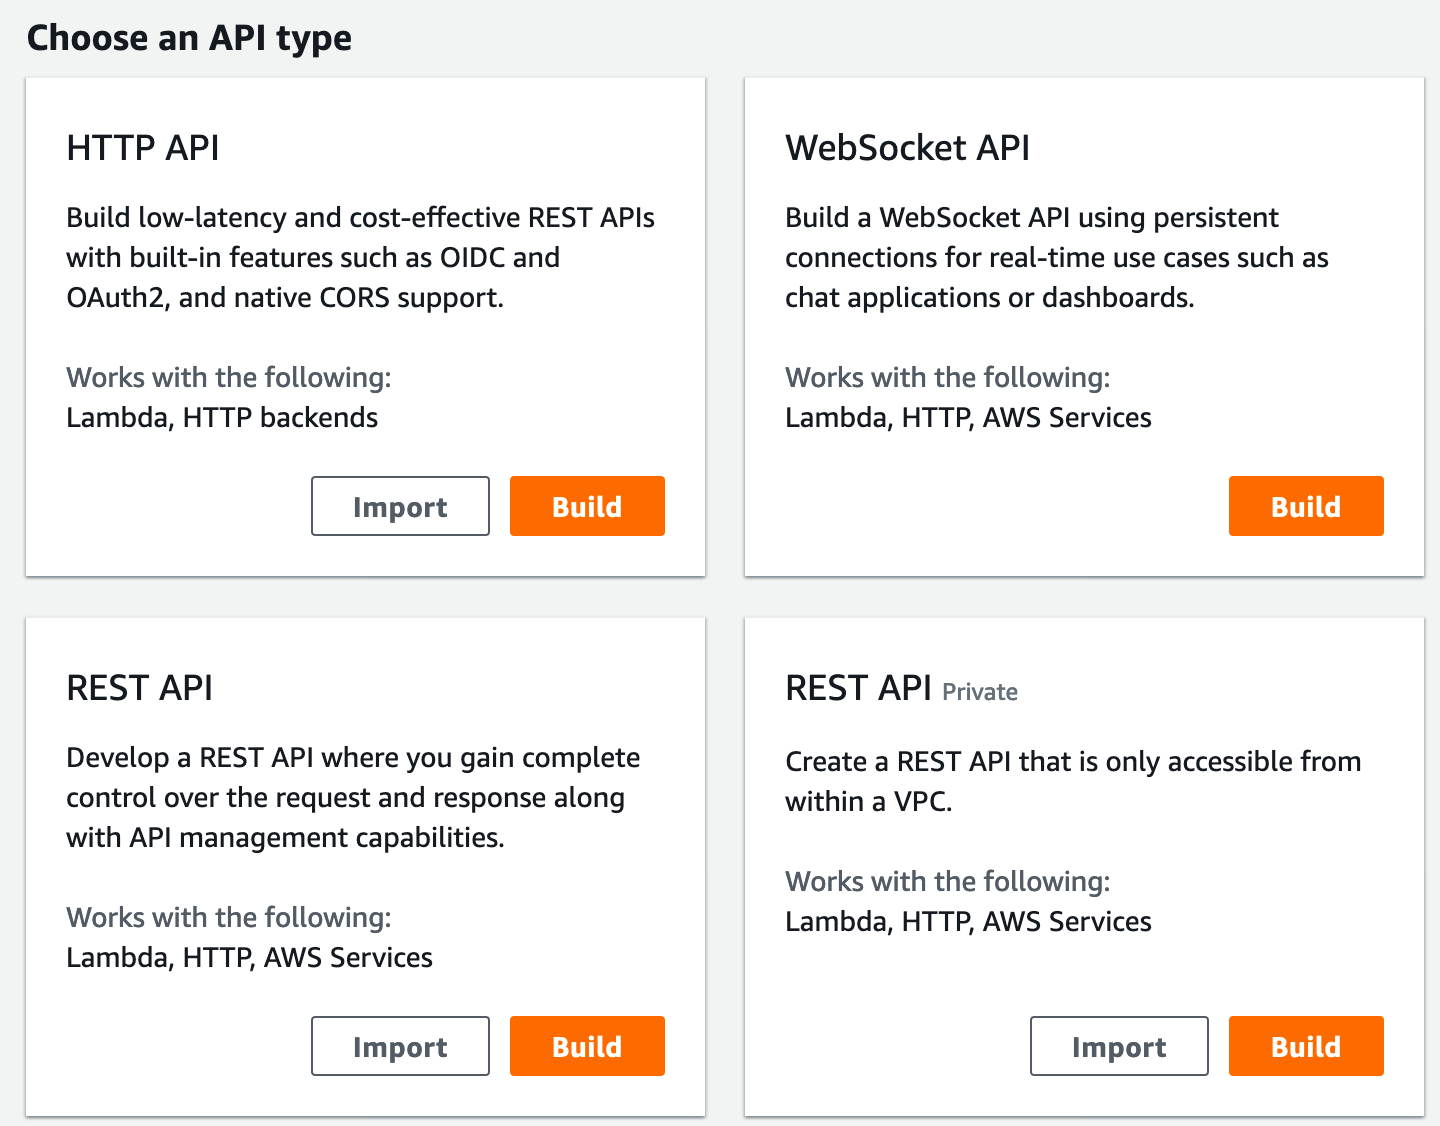The height and width of the screenshot is (1126, 1440).
Task: Click the Build button for HTTP API
Action: pos(587,506)
